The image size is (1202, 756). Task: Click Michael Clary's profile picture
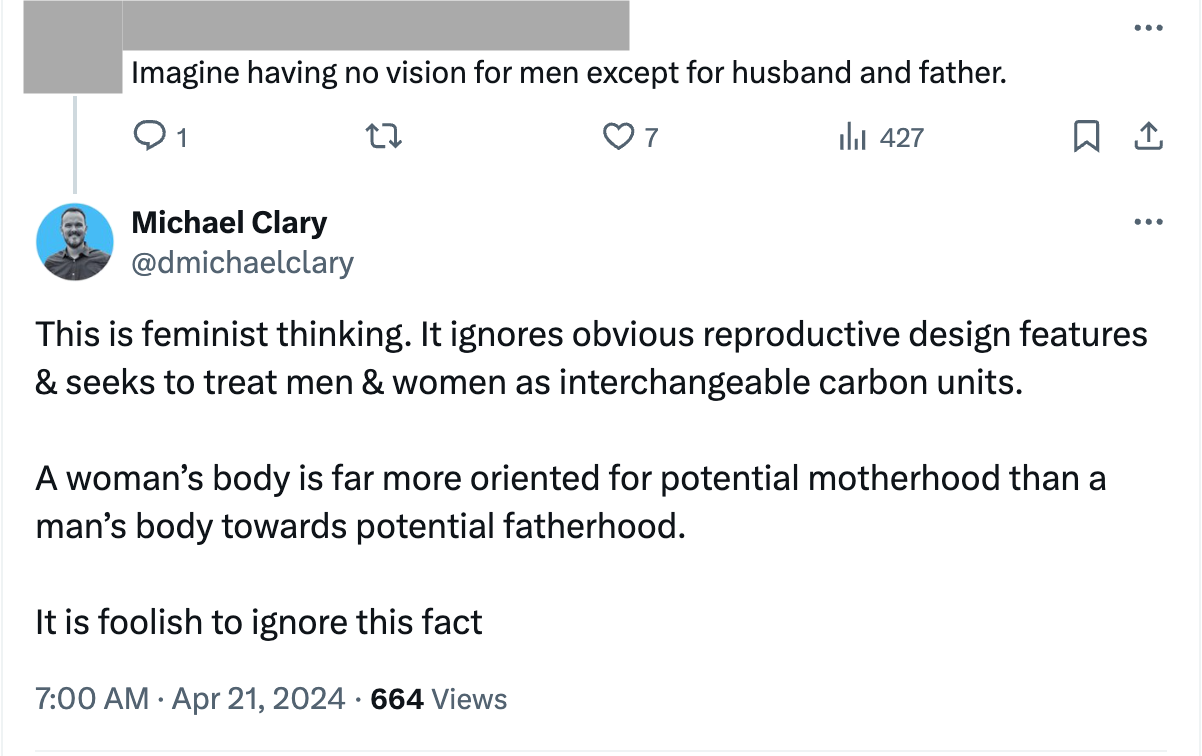[74, 241]
